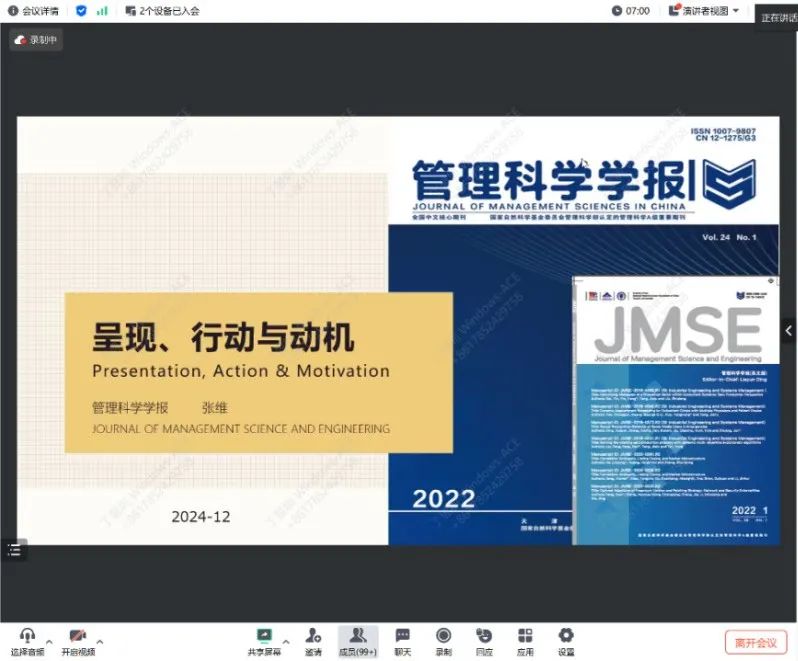This screenshot has height=661, width=798.
Task: Toggle camera with 开启视频 button
Action: coord(78,636)
